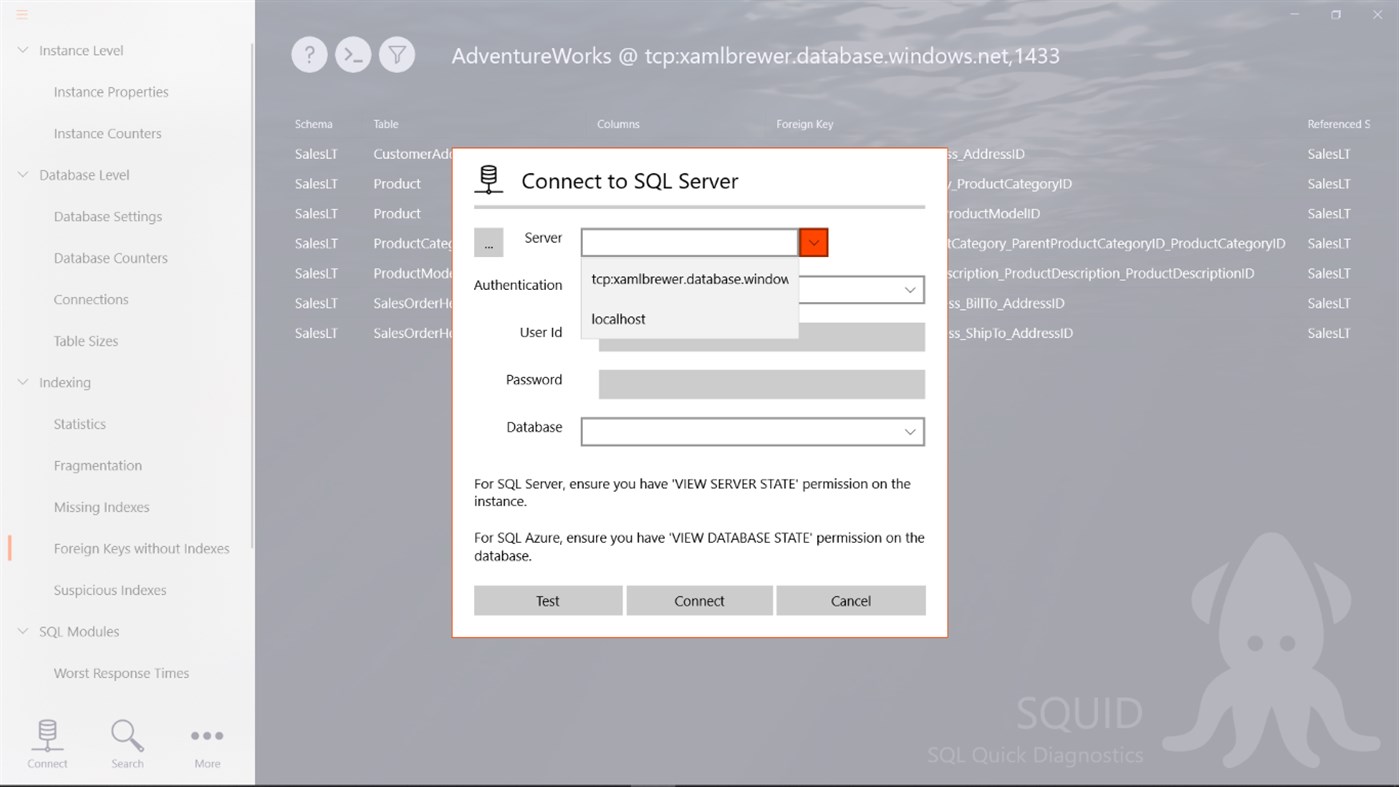Open Suspicious Indexes page
The width and height of the screenshot is (1399, 787).
pyautogui.click(x=110, y=590)
